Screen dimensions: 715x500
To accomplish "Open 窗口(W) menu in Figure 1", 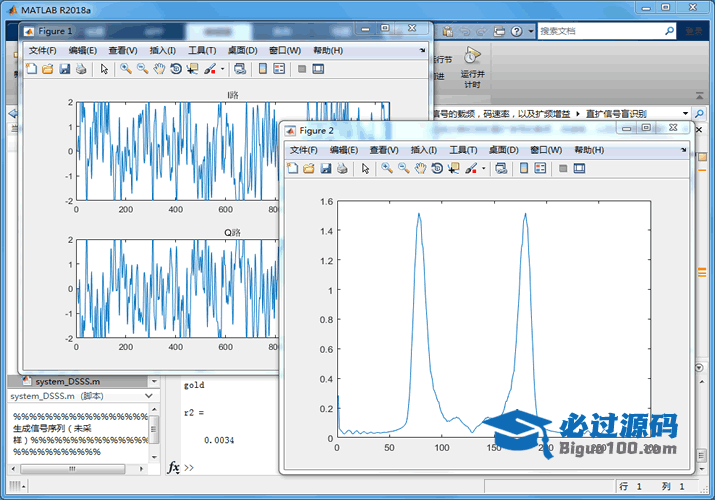I will point(285,51).
